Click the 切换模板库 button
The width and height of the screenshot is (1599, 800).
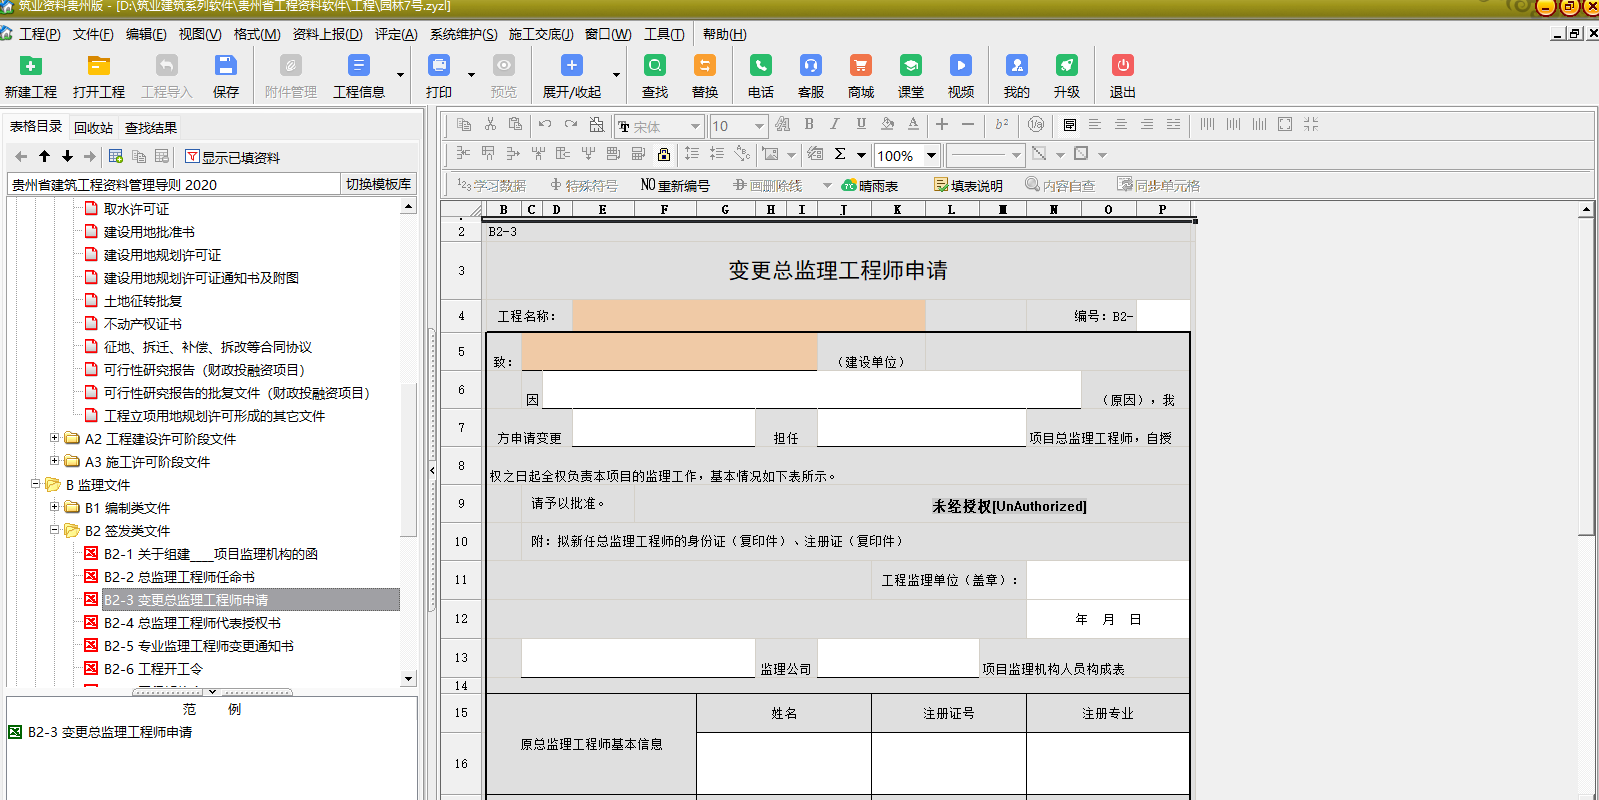coord(378,184)
